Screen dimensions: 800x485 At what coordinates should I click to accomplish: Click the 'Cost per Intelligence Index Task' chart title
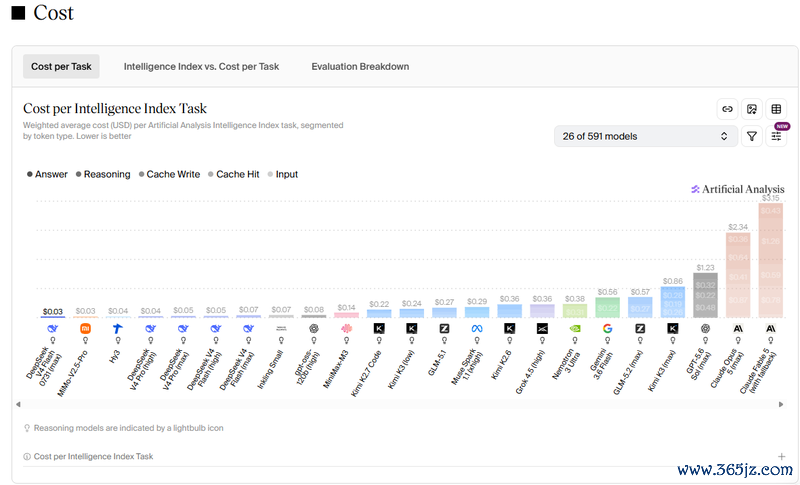pyautogui.click(x=115, y=109)
